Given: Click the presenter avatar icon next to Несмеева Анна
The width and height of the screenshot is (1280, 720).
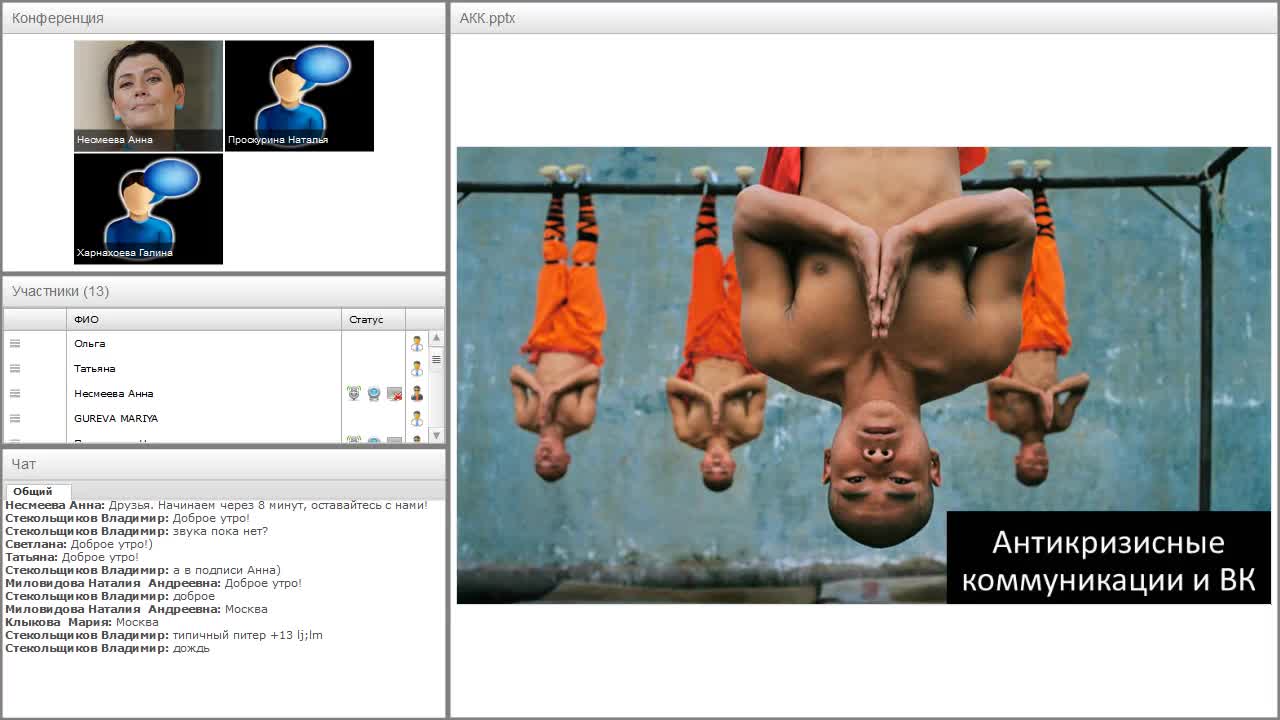Looking at the screenshot, I should point(417,393).
